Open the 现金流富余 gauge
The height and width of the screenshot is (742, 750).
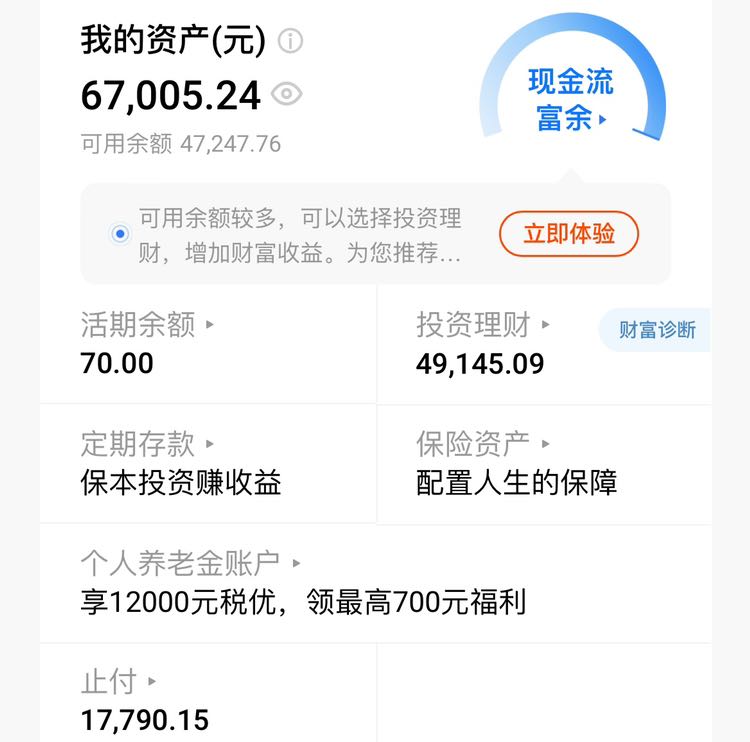[x=573, y=78]
